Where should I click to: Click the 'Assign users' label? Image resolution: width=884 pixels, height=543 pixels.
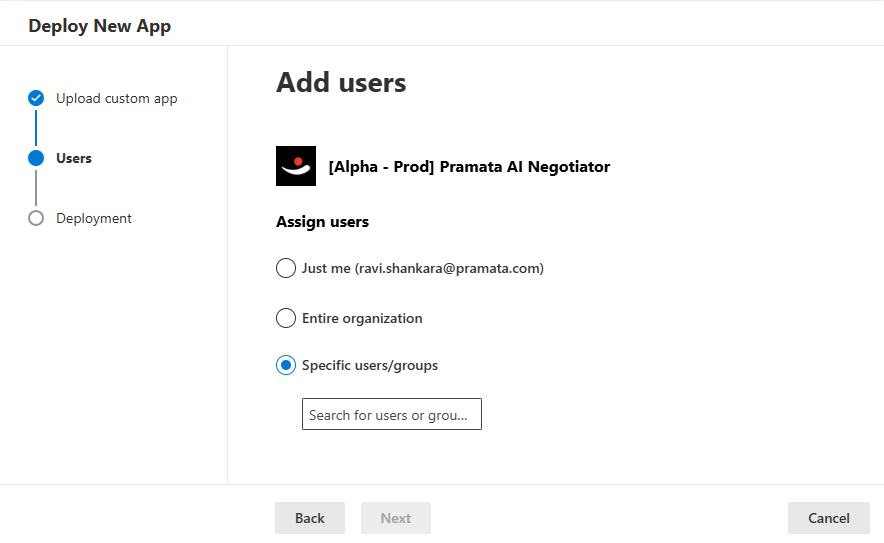tap(322, 222)
